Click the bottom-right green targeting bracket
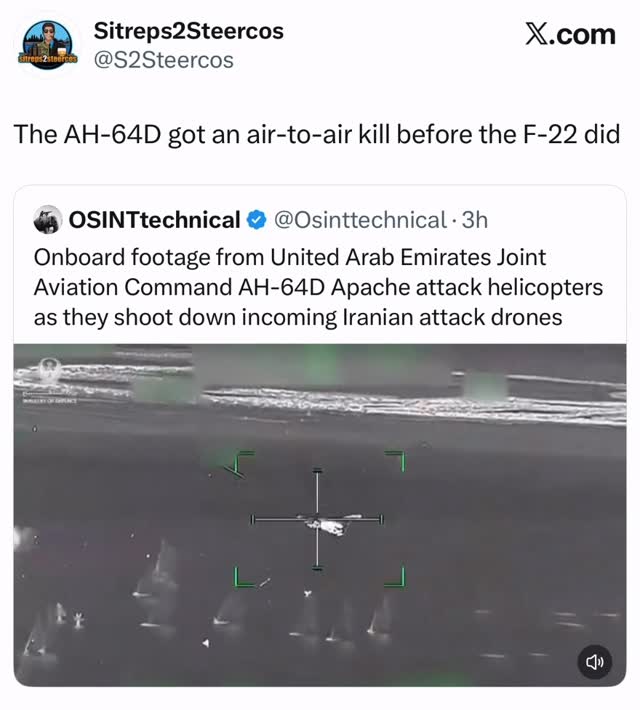 tap(395, 576)
